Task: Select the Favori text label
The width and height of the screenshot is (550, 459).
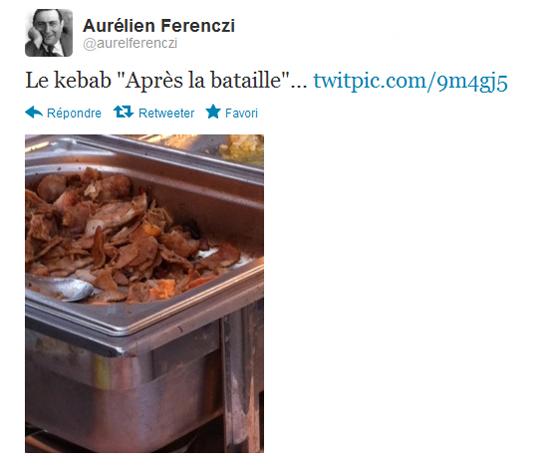Action: pyautogui.click(x=241, y=113)
